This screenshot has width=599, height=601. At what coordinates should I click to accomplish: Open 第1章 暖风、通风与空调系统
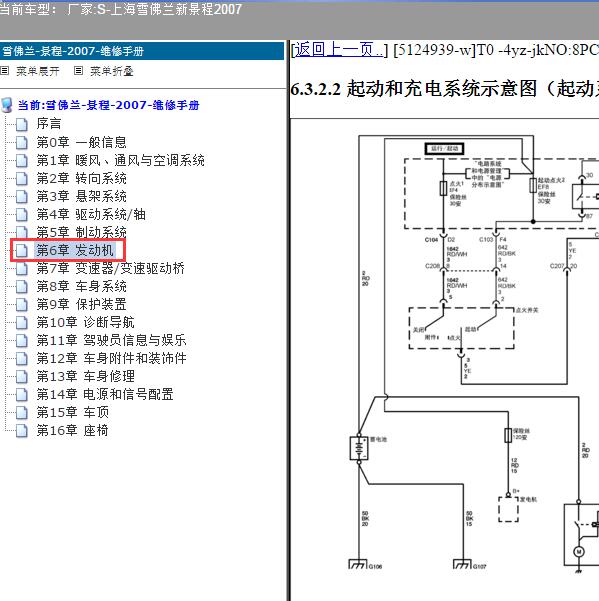[120, 160]
